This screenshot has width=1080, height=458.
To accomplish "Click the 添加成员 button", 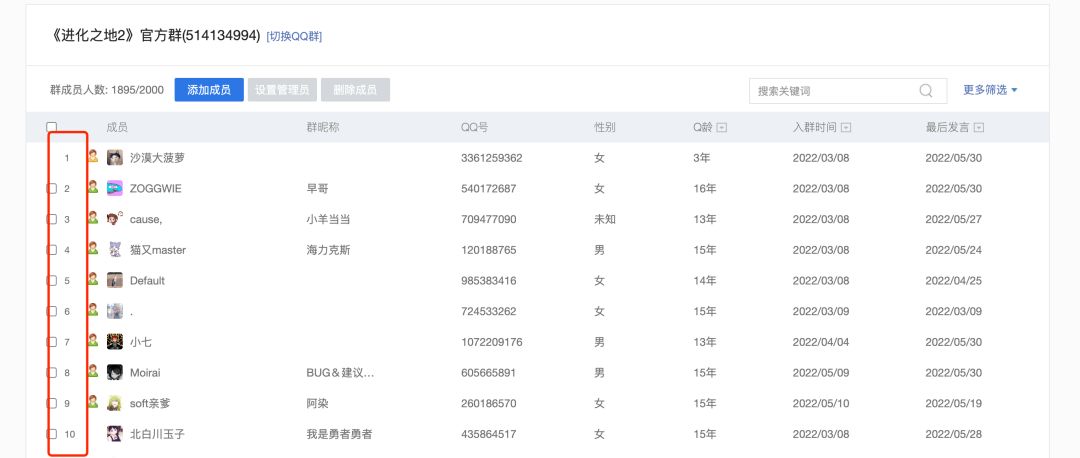I will pos(209,90).
